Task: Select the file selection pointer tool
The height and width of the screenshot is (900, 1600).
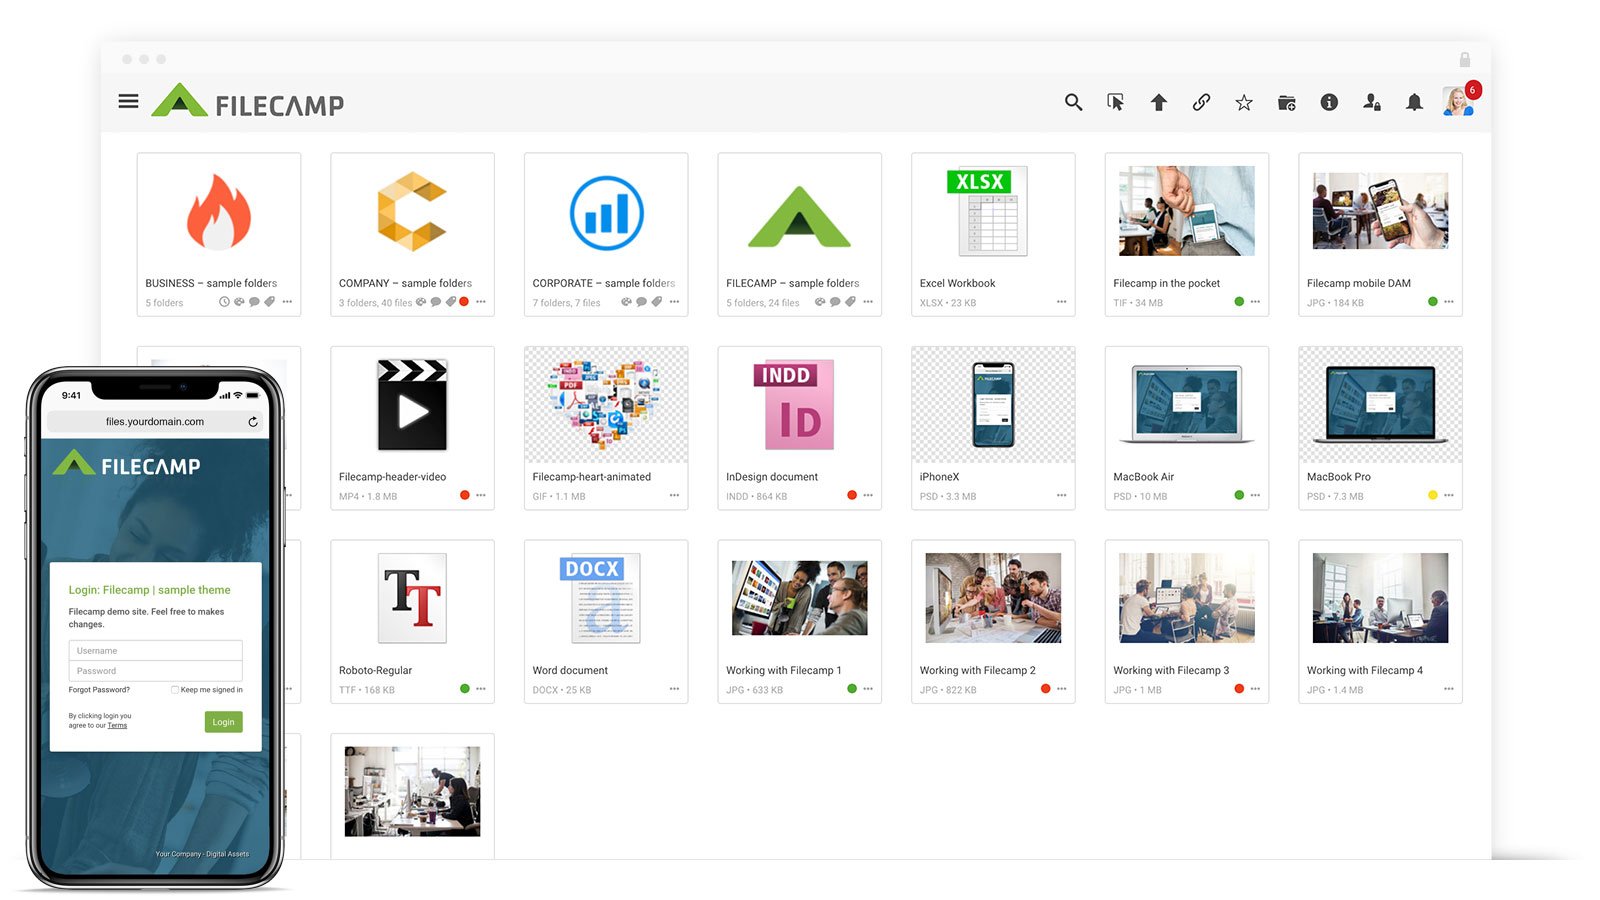Action: tap(1115, 103)
